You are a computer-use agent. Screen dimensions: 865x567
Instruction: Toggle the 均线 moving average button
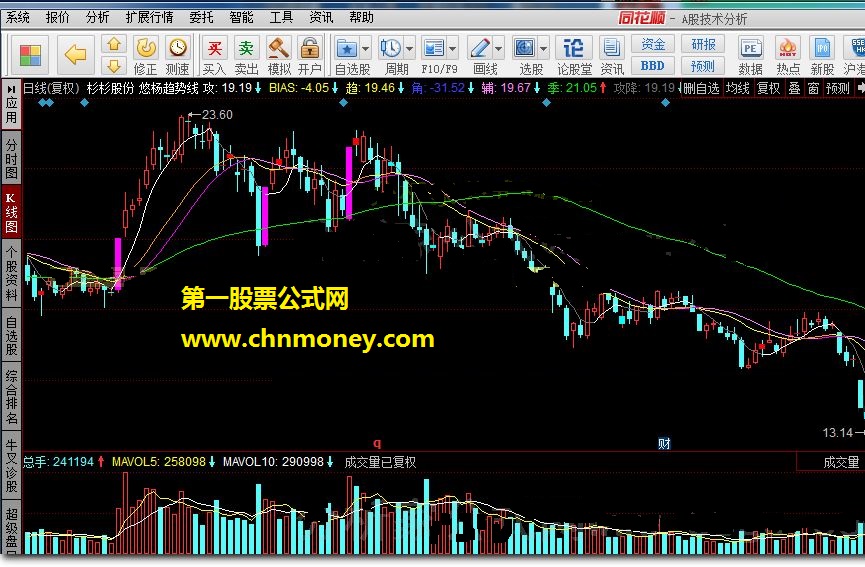click(738, 88)
